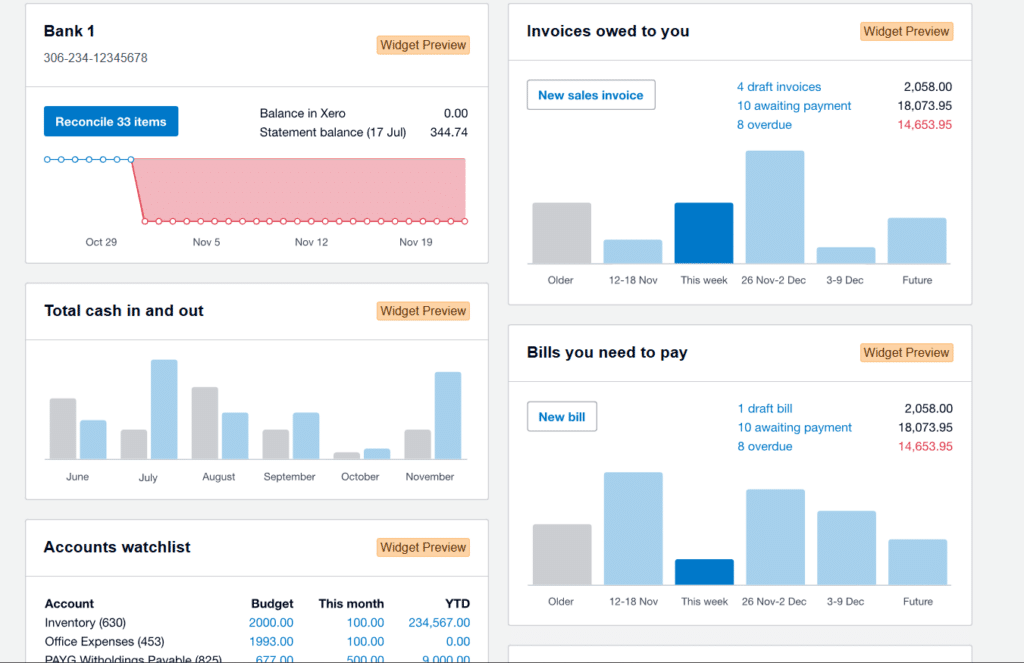Show the 8 overdue invoices
This screenshot has height=663, width=1024.
(764, 124)
